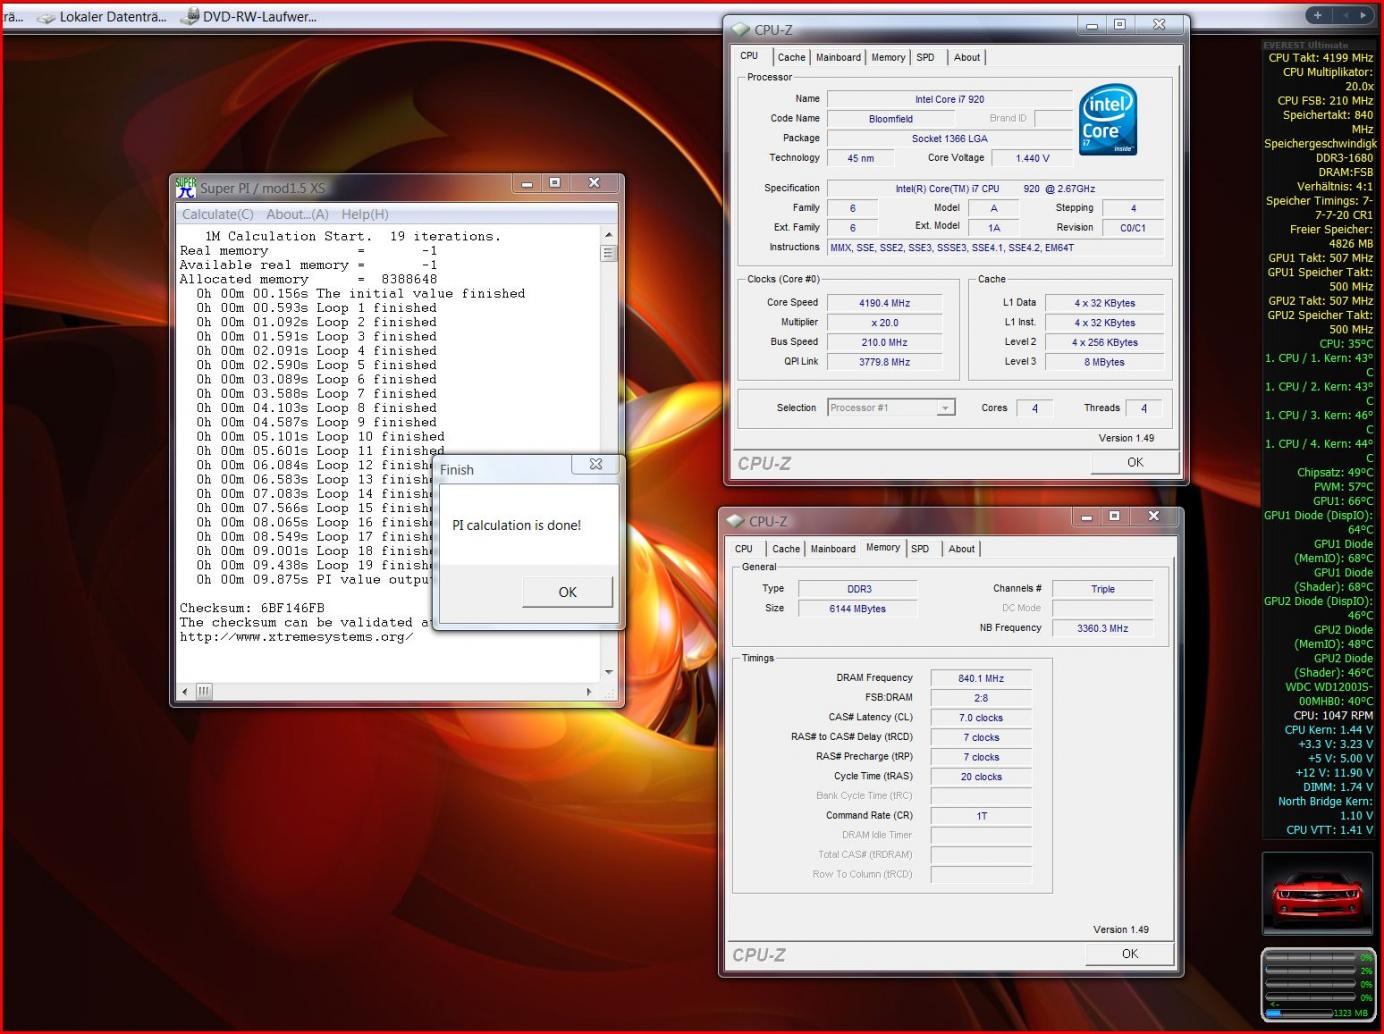Open the Mainboard tab in the lower CPU-Z window
The width and height of the screenshot is (1384, 1034).
coord(833,549)
